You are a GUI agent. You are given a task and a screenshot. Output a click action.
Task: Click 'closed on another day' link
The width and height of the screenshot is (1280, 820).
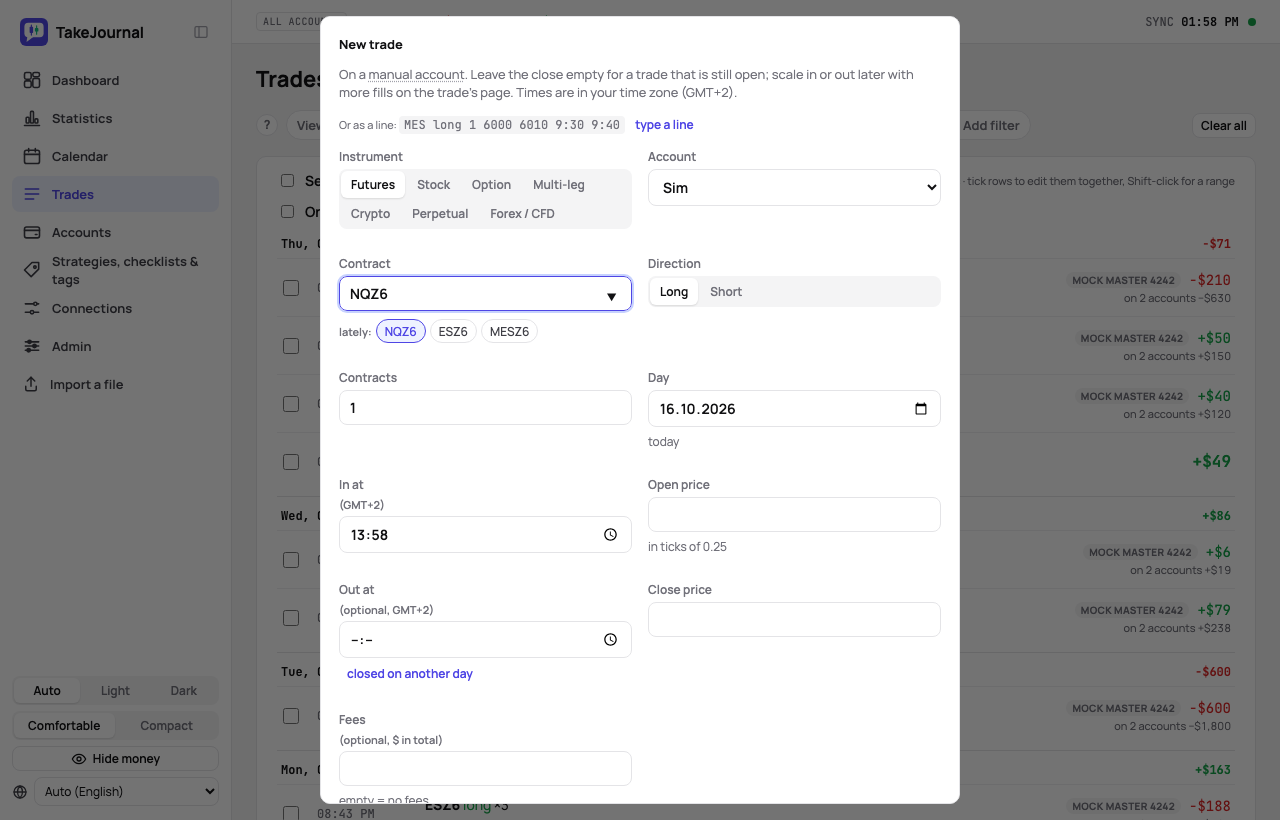coord(410,674)
